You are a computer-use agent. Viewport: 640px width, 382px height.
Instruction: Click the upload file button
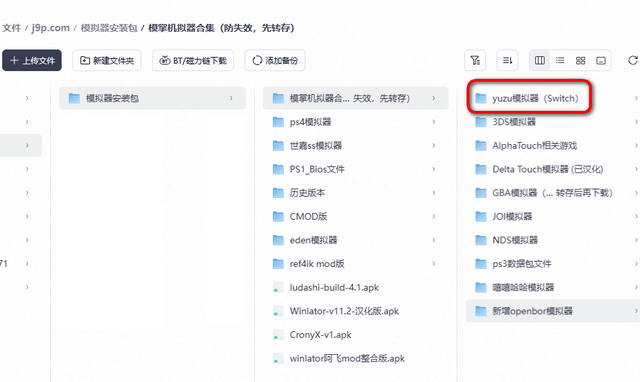(32, 60)
